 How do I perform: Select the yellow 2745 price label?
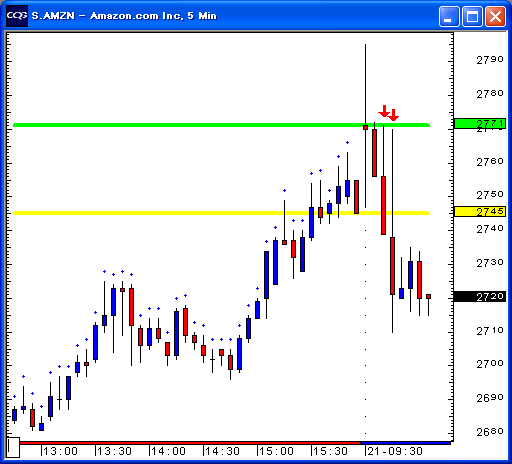(480, 211)
